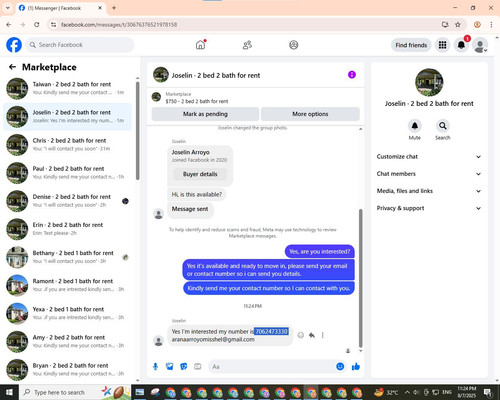The height and width of the screenshot is (400, 500).
Task: Click the highlighted phone number 7062473330
Action: [x=271, y=331]
